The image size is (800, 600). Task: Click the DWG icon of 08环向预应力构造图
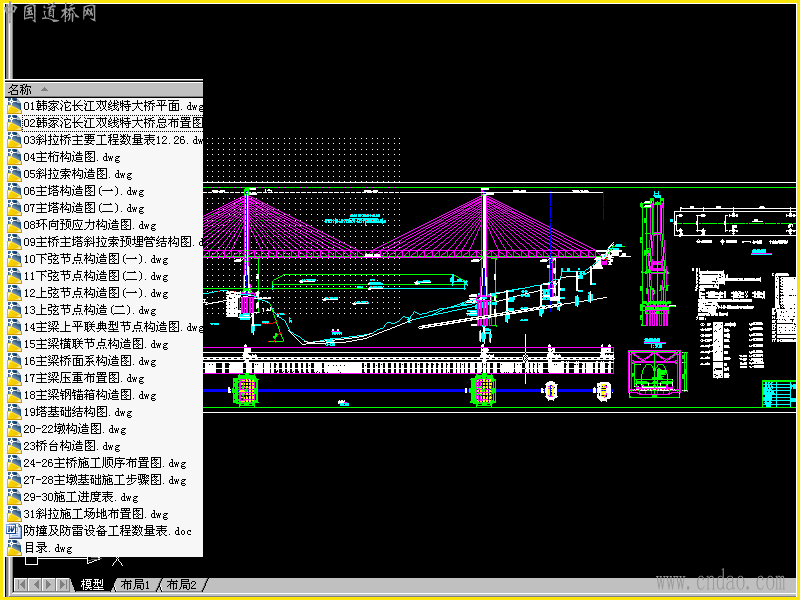tap(14, 225)
